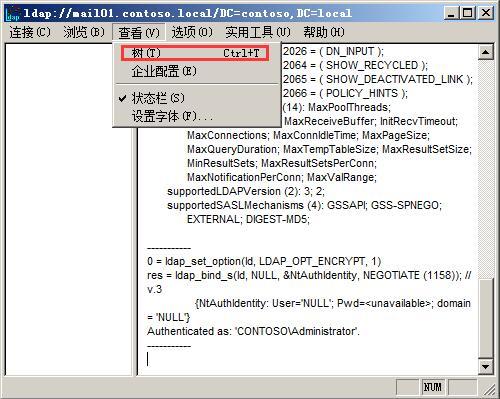The height and width of the screenshot is (399, 500).
Task: Click the ldp application icon in title bar
Action: click(13, 13)
